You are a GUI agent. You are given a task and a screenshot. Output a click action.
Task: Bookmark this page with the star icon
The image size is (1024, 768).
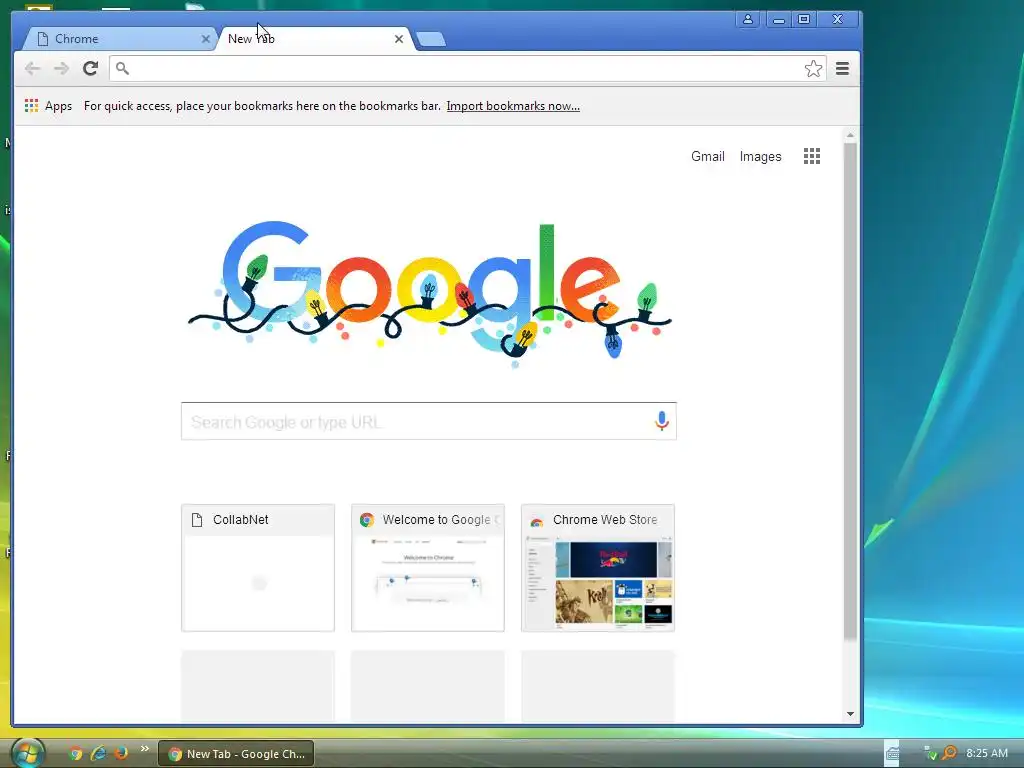(813, 69)
